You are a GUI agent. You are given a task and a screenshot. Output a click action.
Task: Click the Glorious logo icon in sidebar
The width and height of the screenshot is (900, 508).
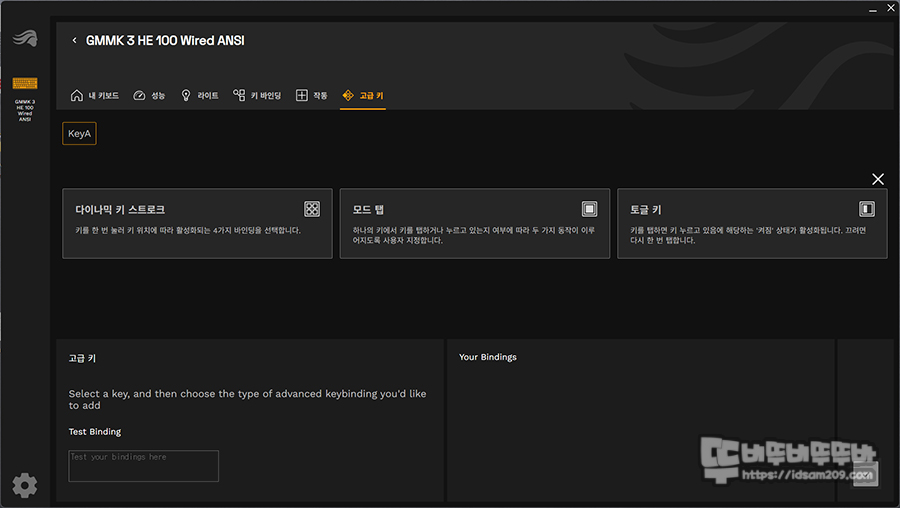[25, 38]
